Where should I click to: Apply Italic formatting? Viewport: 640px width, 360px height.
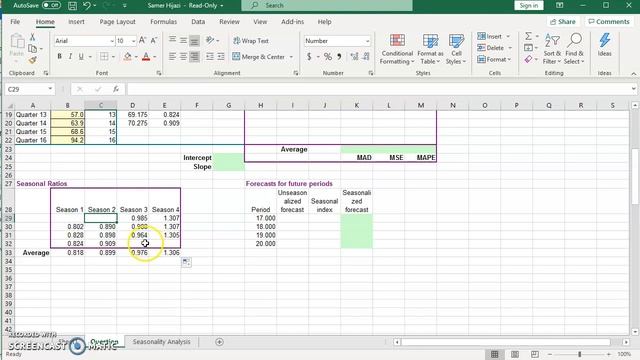click(70, 57)
